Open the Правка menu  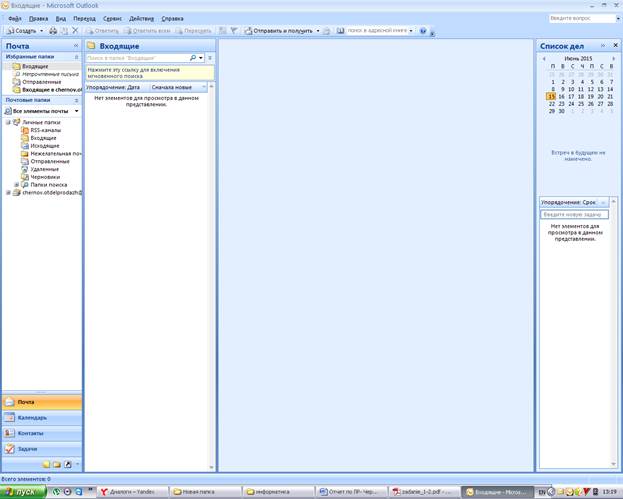[x=39, y=19]
